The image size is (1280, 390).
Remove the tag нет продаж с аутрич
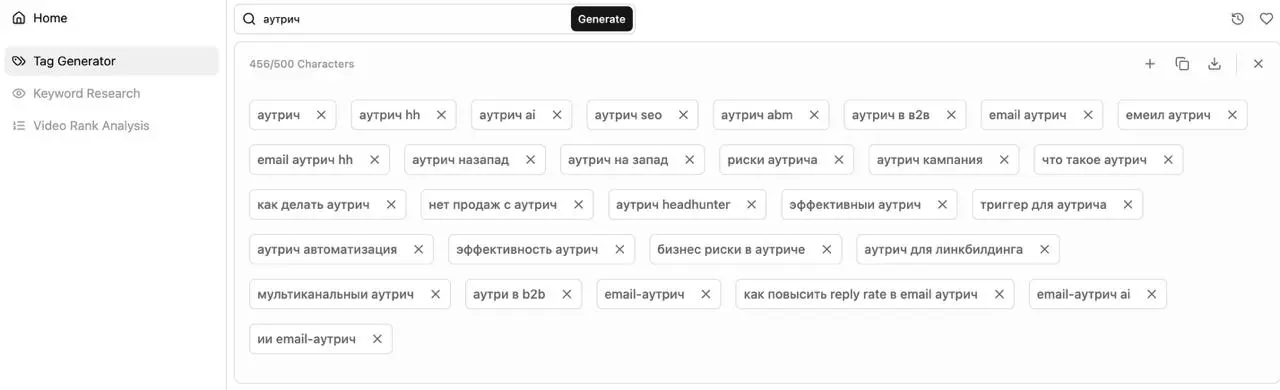578,204
